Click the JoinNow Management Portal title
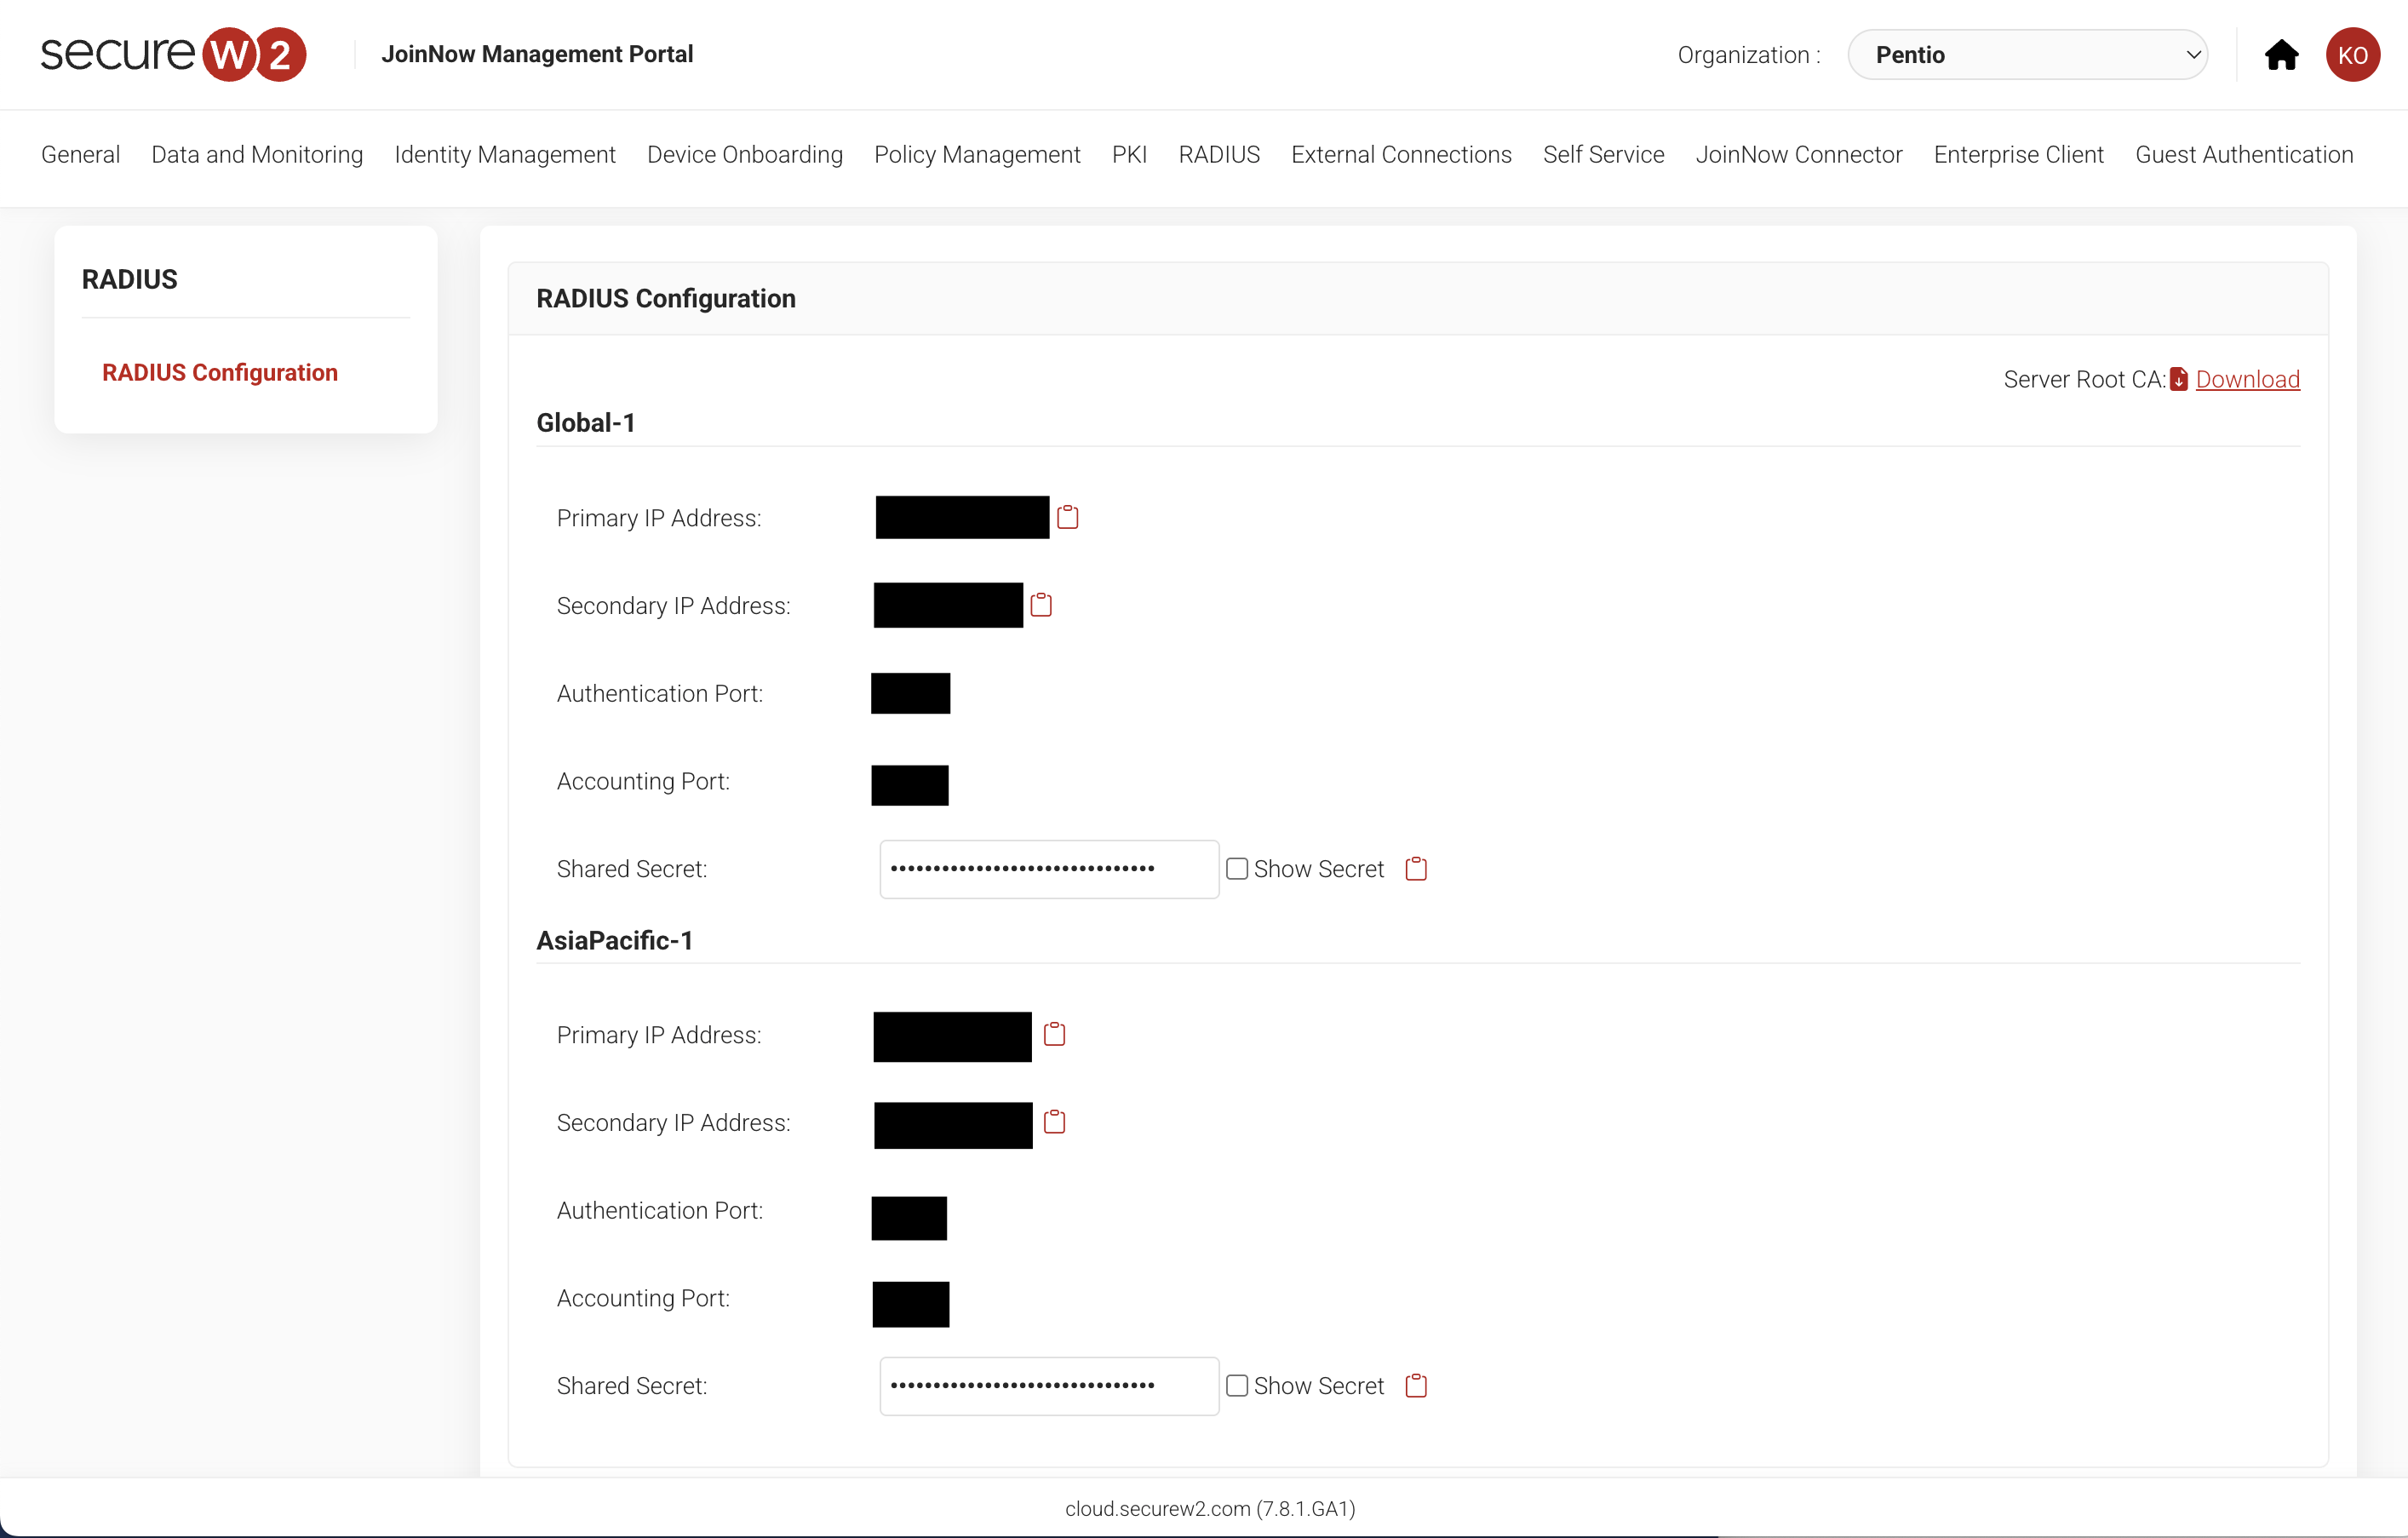This screenshot has width=2408, height=1538. [537, 54]
